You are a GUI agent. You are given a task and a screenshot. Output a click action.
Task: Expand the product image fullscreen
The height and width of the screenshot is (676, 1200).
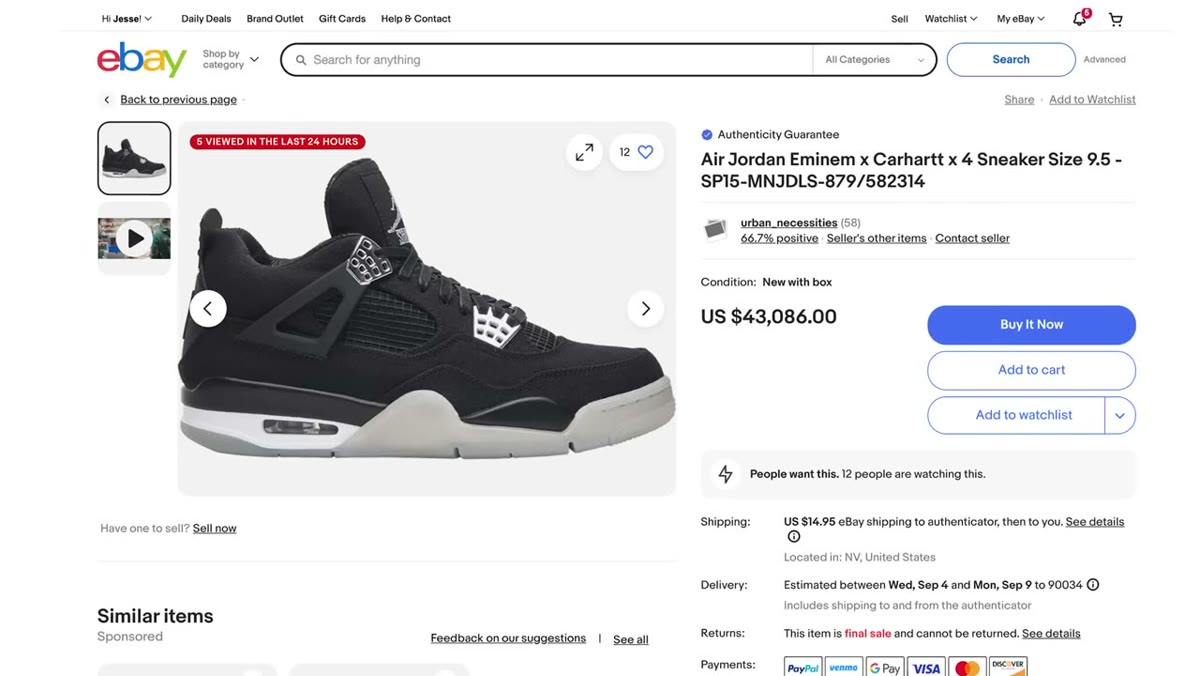click(x=584, y=152)
